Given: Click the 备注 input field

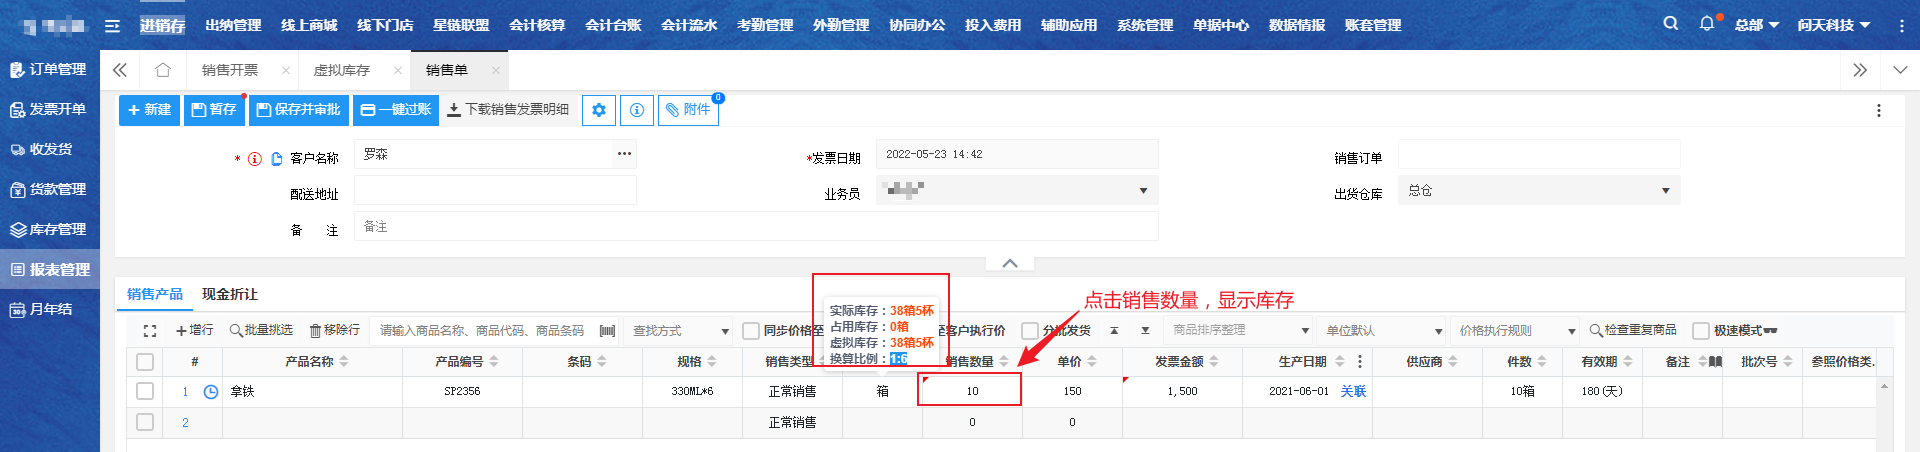Looking at the screenshot, I should pyautogui.click(x=756, y=227).
